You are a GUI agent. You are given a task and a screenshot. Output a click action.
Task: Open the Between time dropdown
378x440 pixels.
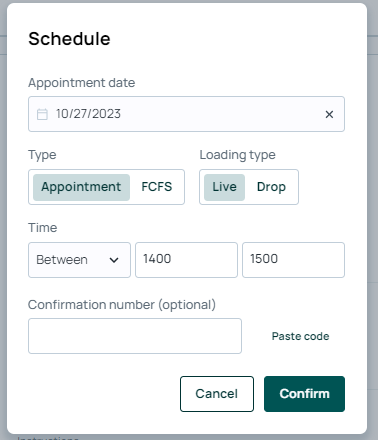click(79, 260)
